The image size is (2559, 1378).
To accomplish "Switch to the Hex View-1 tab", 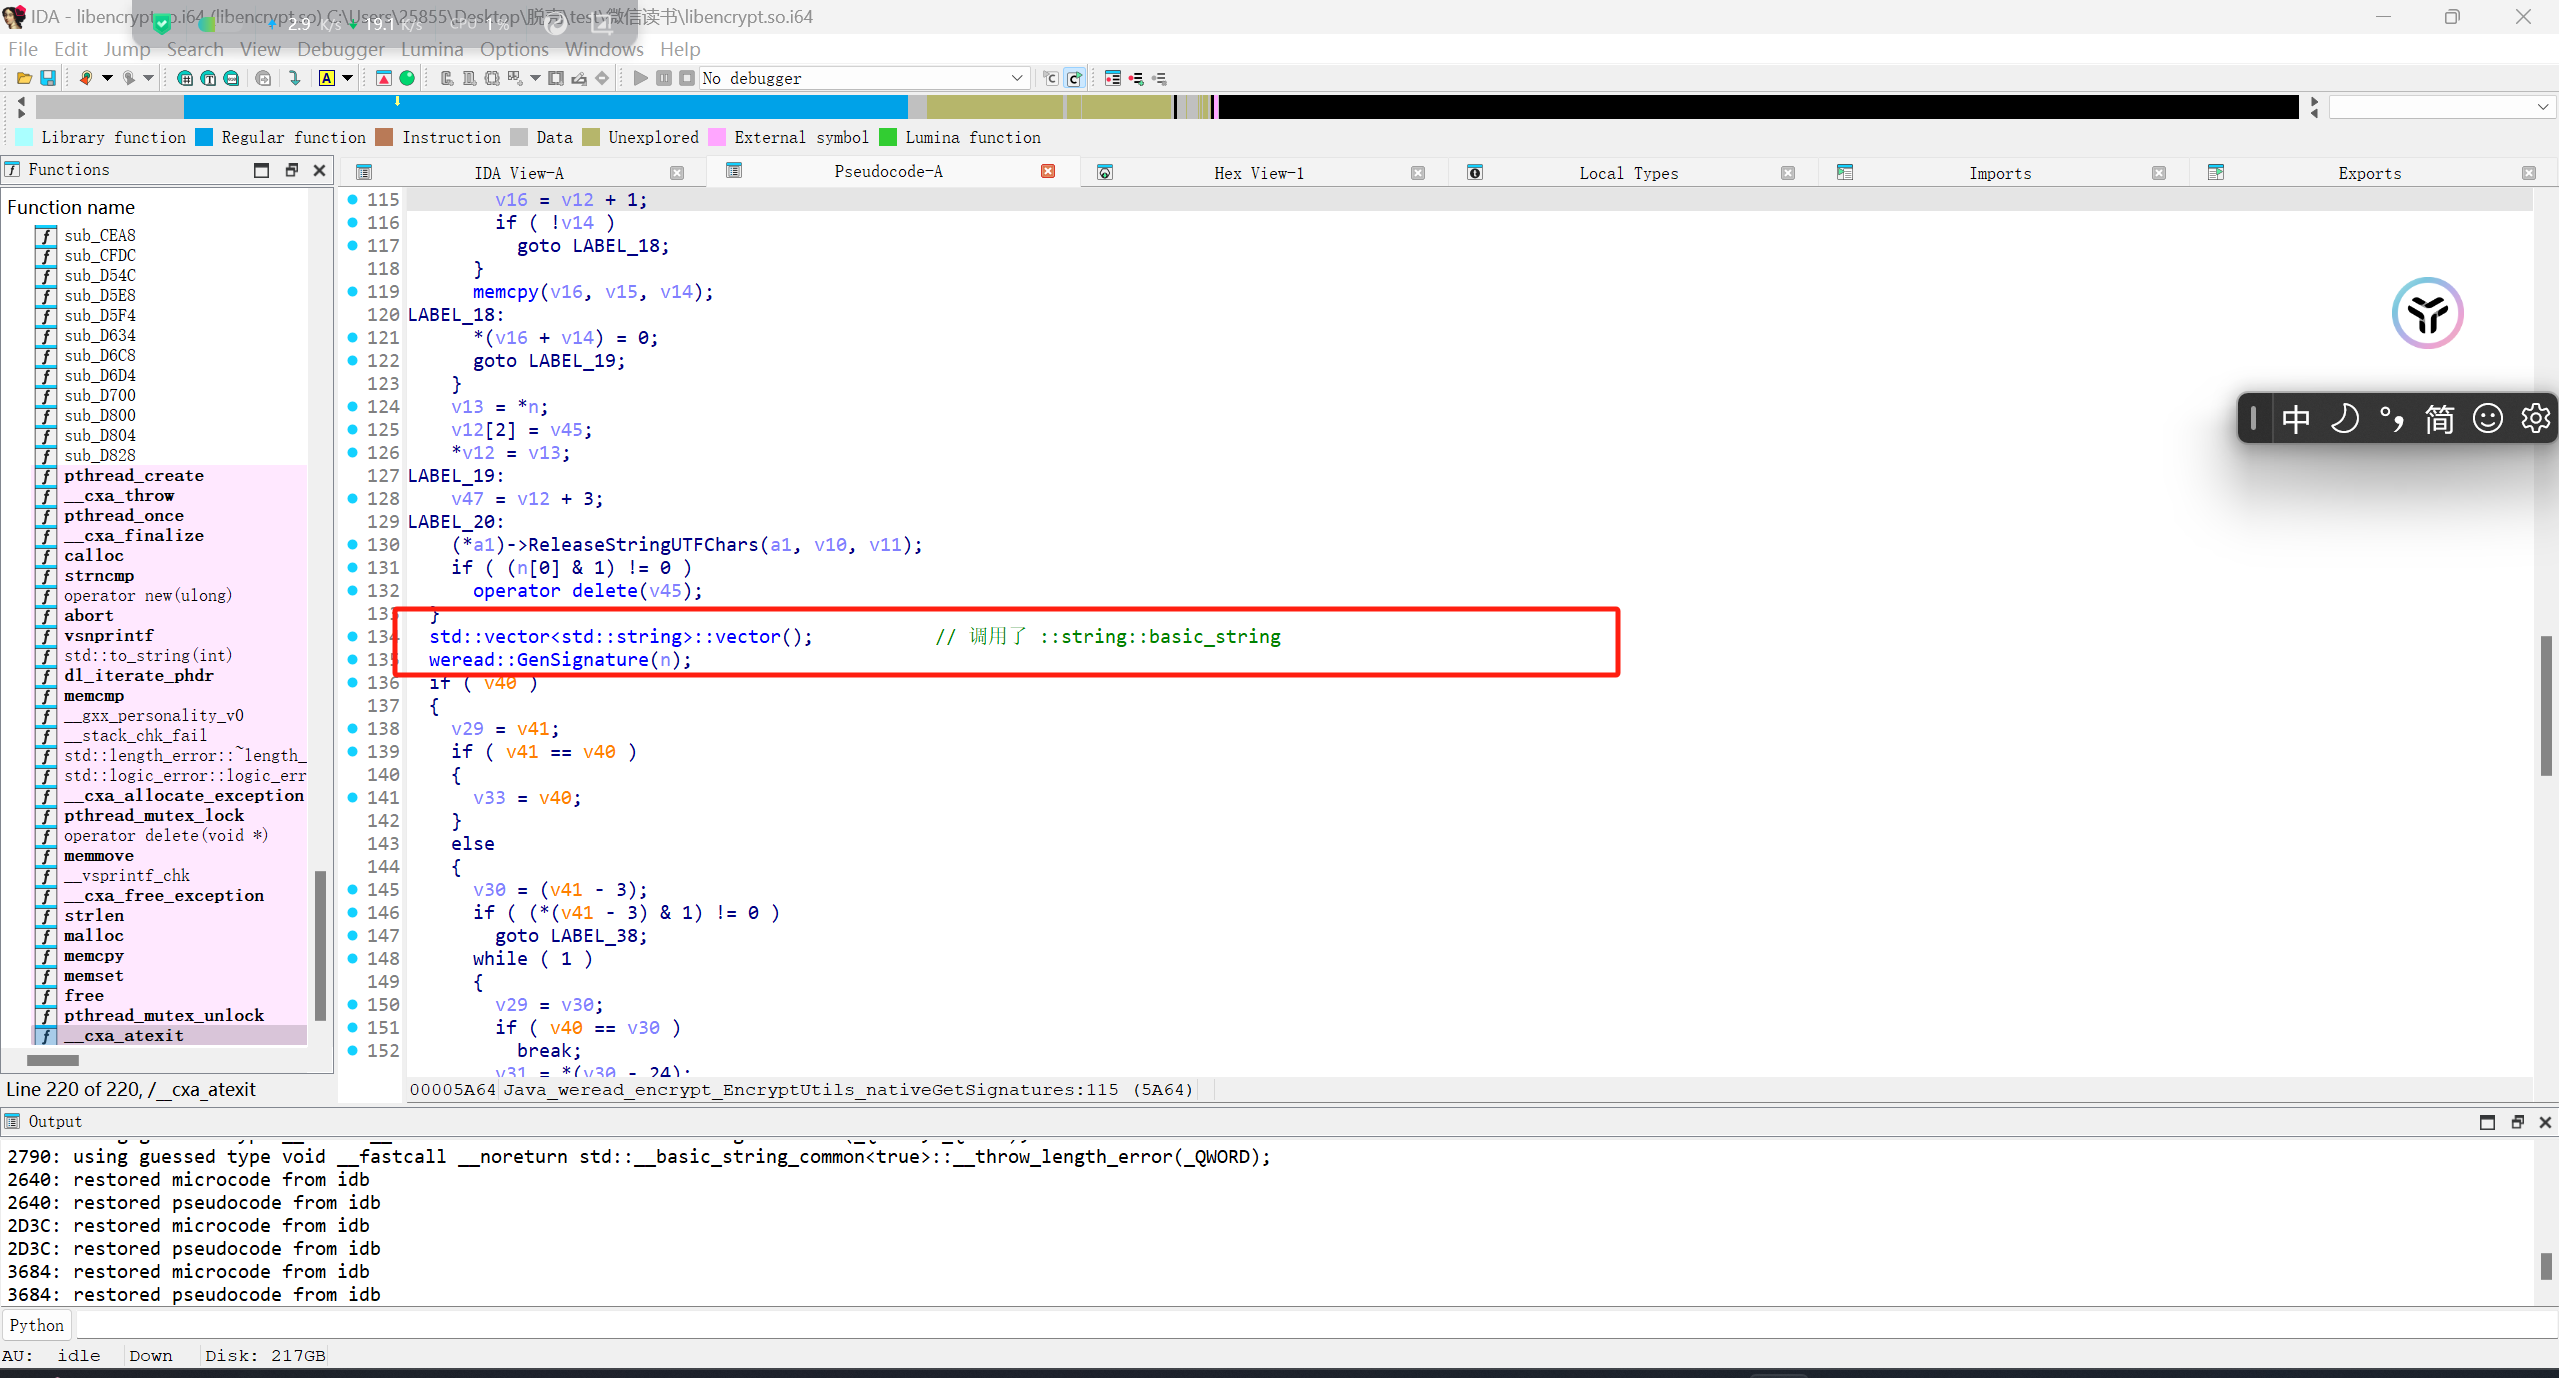I will (1258, 173).
